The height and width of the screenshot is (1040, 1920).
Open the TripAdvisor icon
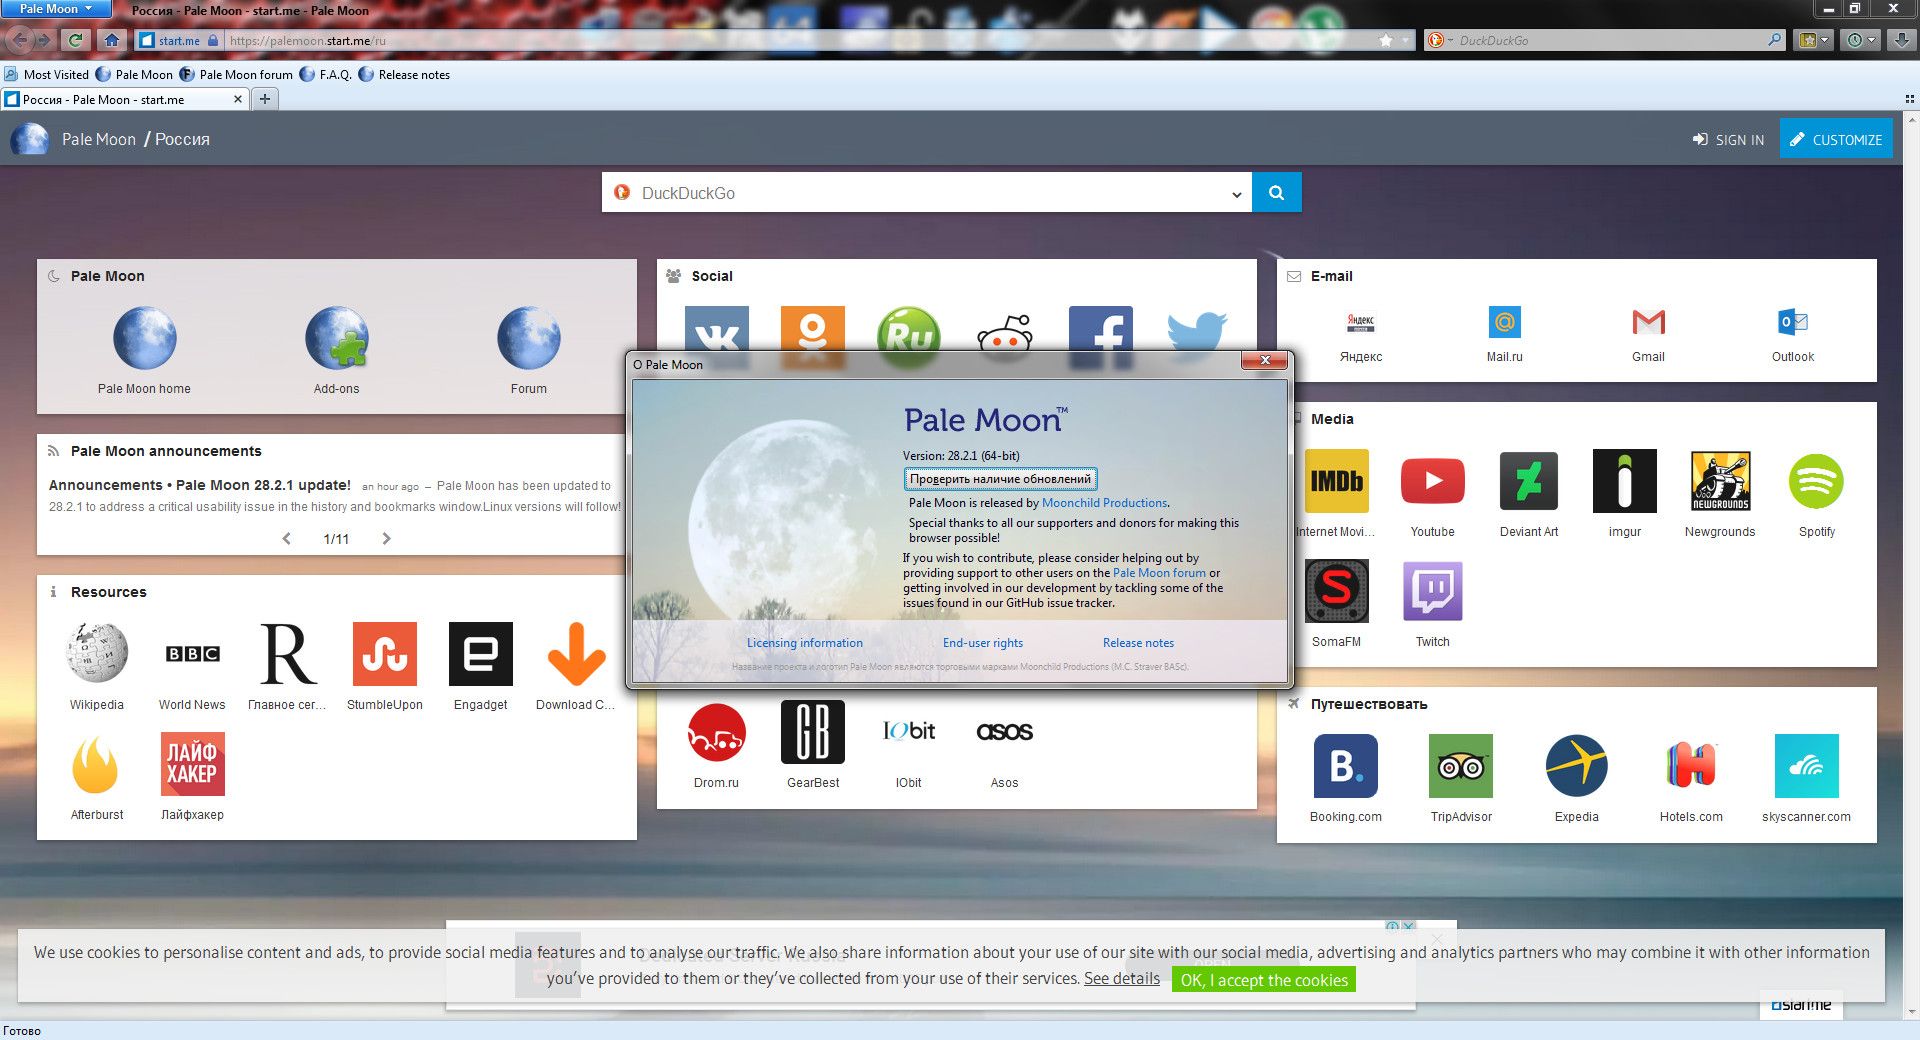(x=1461, y=766)
